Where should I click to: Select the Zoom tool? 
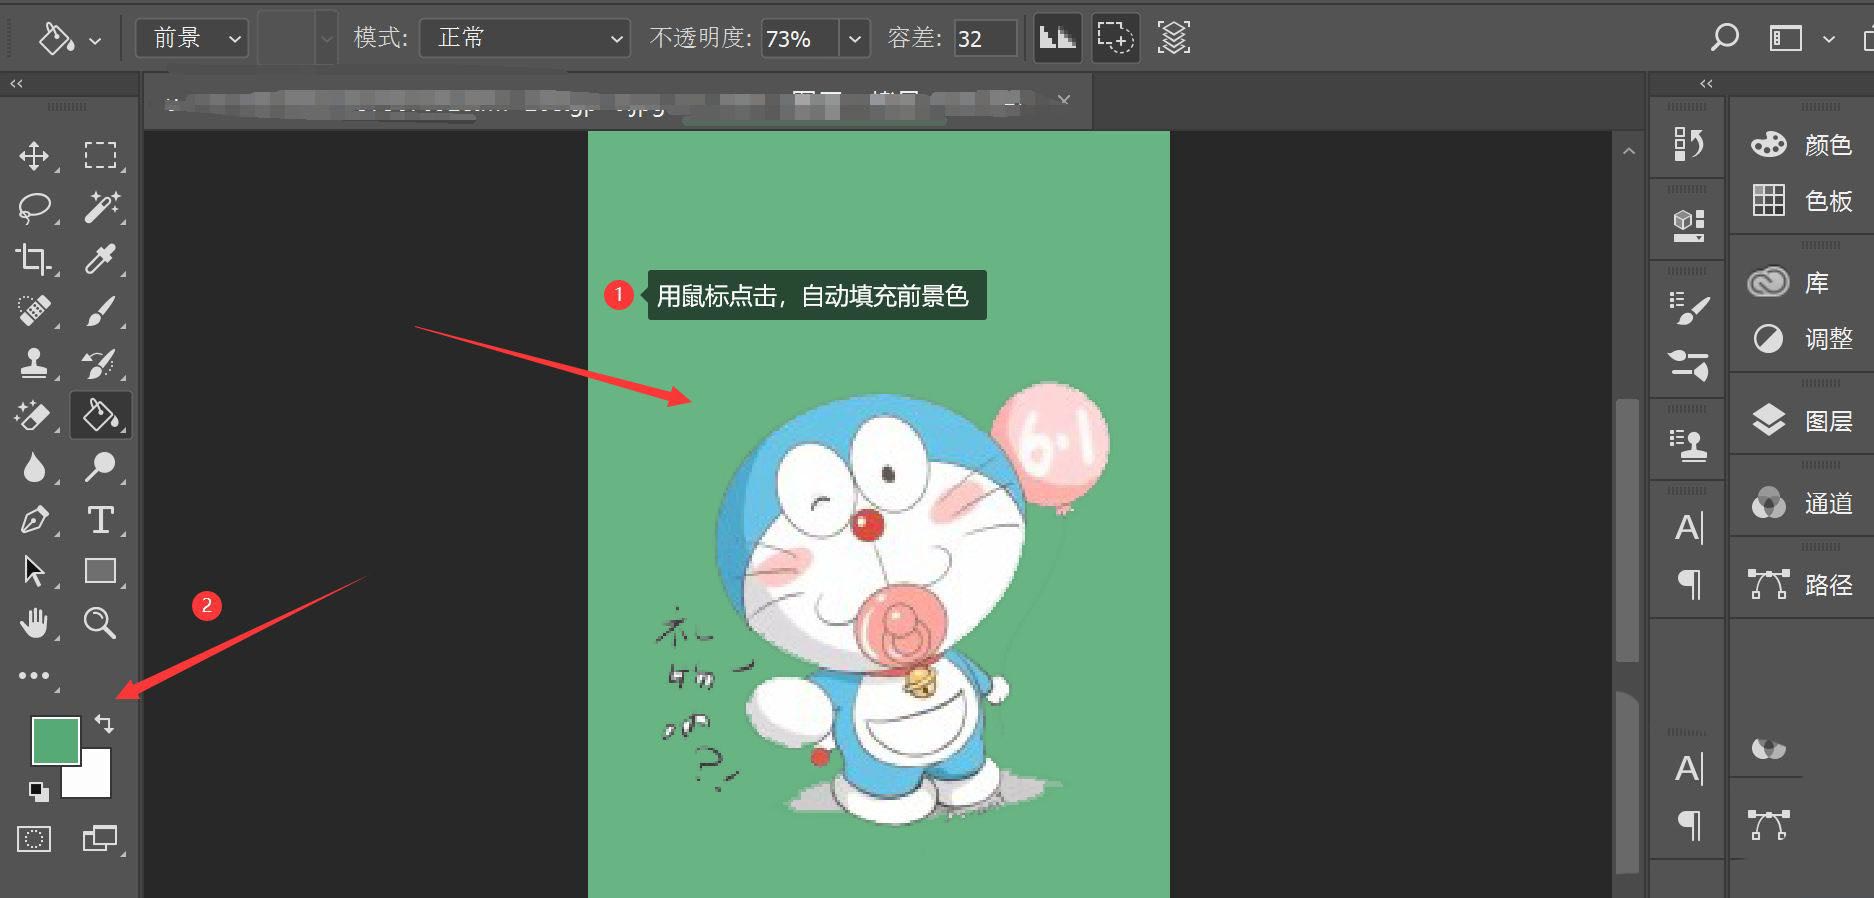point(100,623)
